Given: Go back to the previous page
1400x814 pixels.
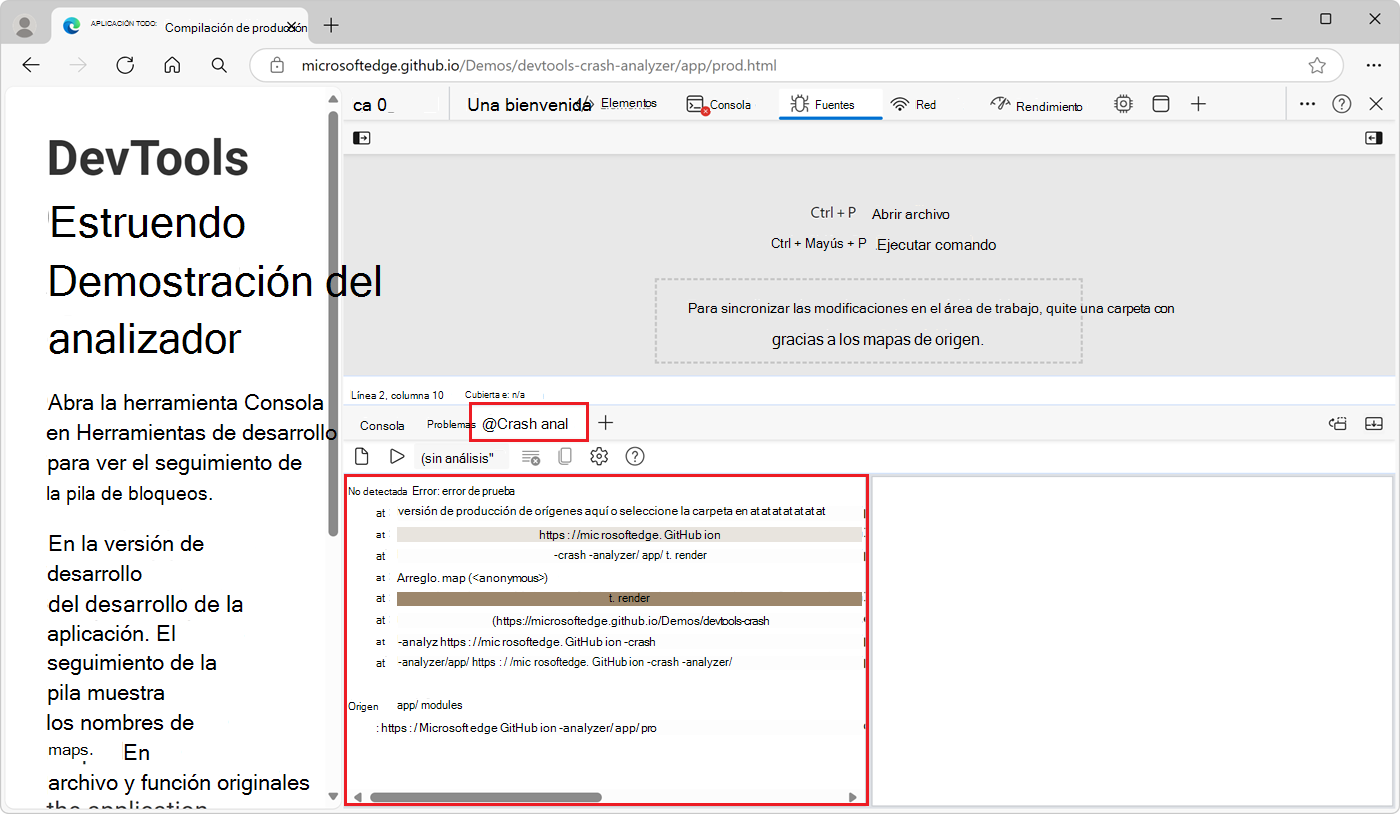Looking at the screenshot, I should pos(31,65).
